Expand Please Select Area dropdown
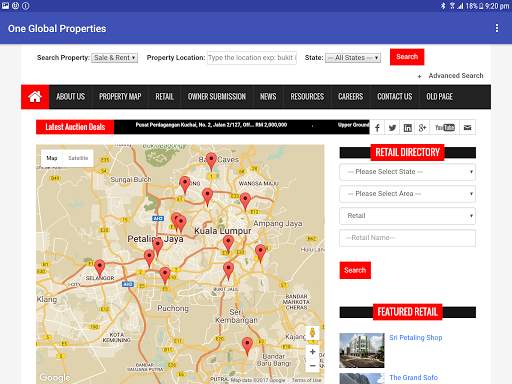This screenshot has width=512, height=384. [x=407, y=194]
